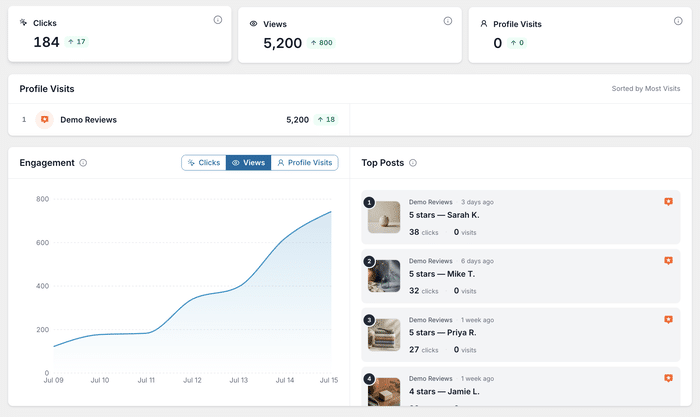Click the '32 clicks' stat on Mike T. post

(424, 291)
